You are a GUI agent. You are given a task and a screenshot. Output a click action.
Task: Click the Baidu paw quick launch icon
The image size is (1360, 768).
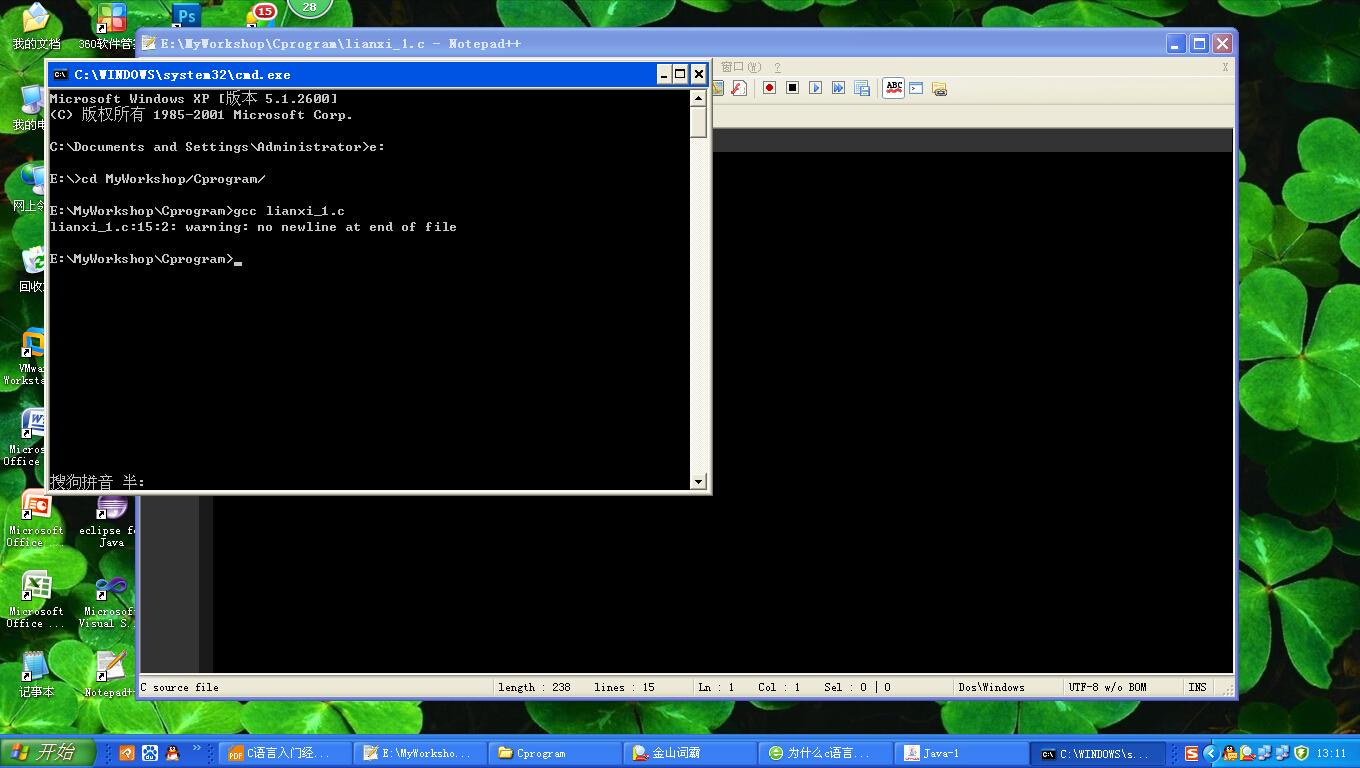150,753
